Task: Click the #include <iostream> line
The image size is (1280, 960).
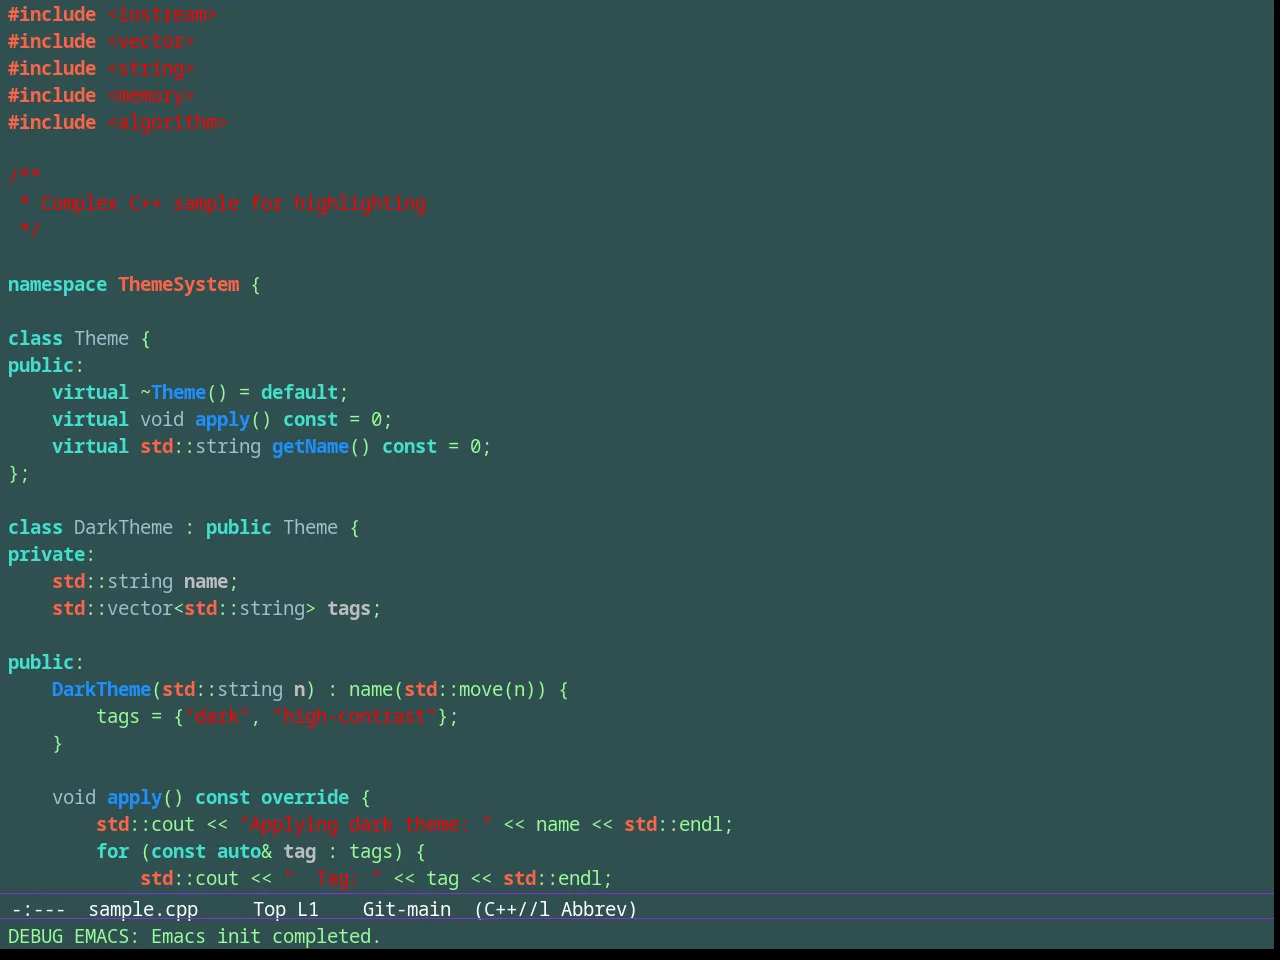Action: pyautogui.click(x=112, y=14)
